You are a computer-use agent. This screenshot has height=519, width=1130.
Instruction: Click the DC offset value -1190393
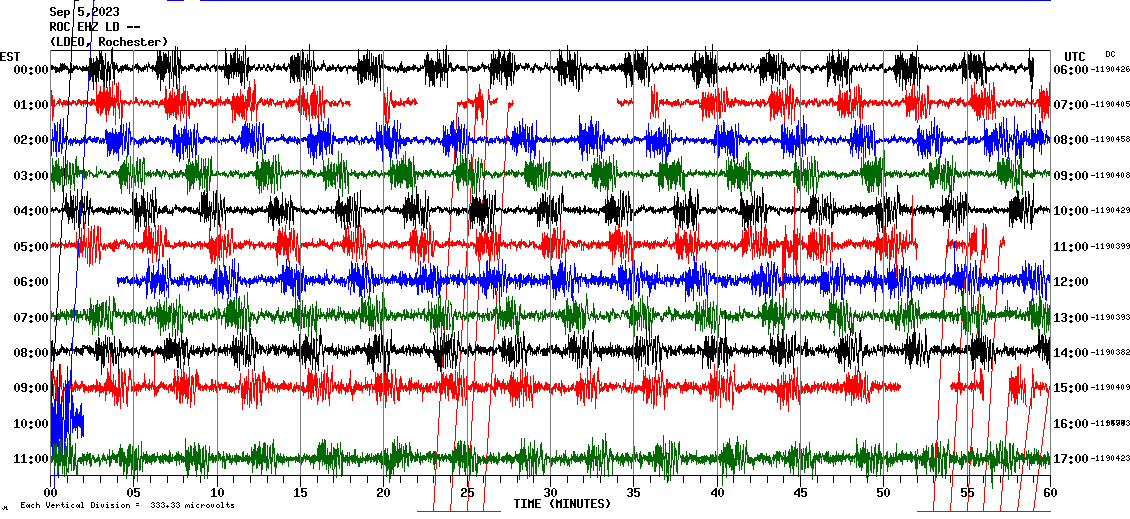pos(1109,317)
